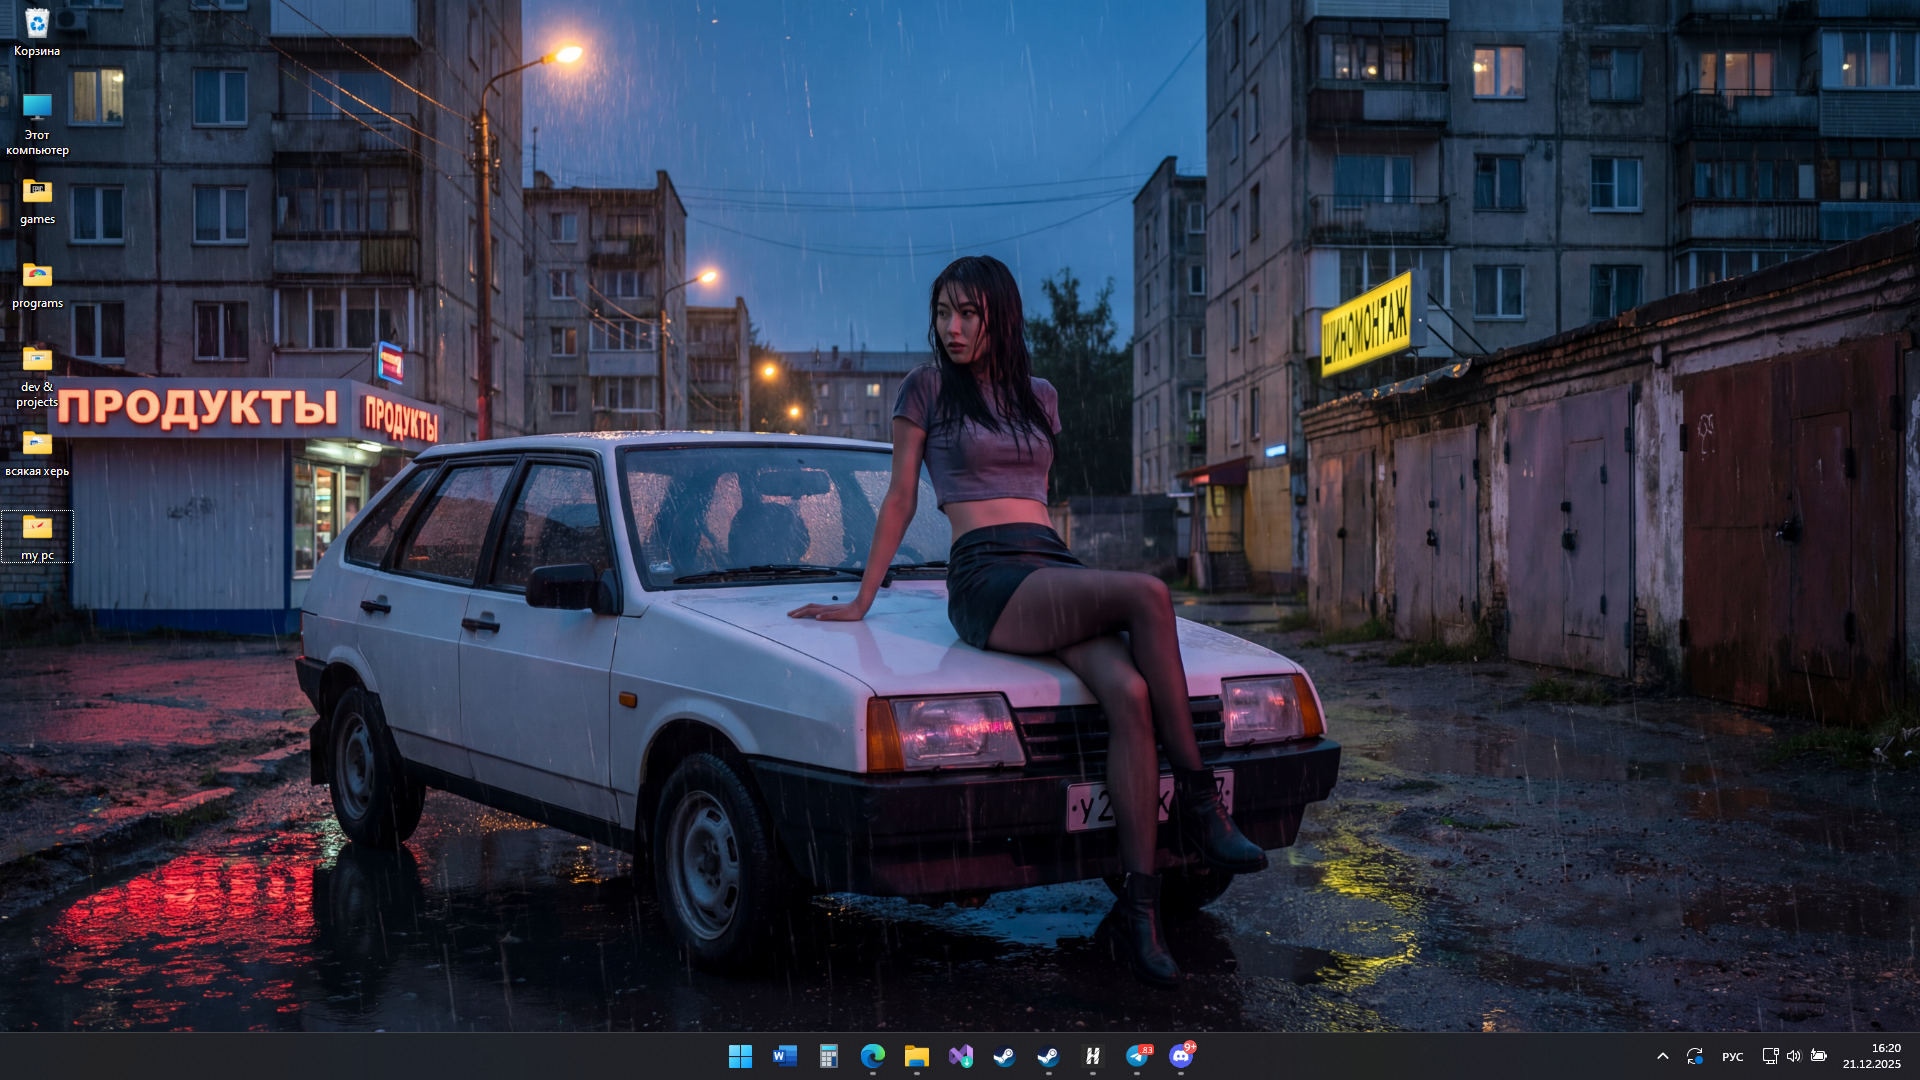Click the battery status tray icon

coord(1819,1056)
